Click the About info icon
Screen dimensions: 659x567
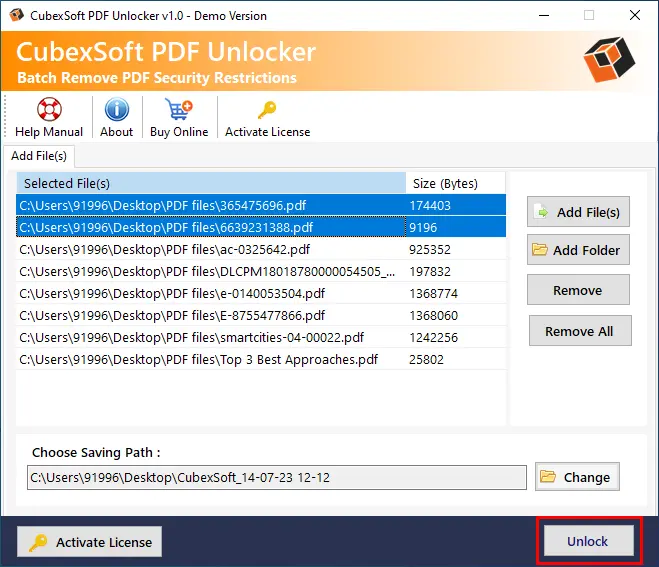pos(117,110)
